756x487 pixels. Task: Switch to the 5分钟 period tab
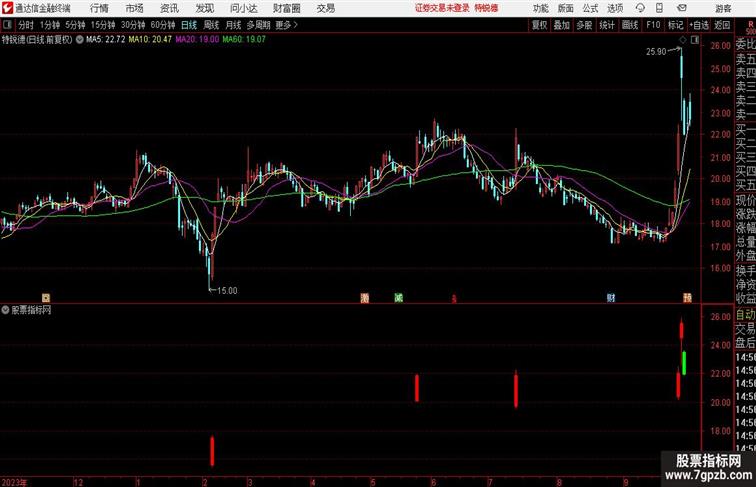[75, 25]
